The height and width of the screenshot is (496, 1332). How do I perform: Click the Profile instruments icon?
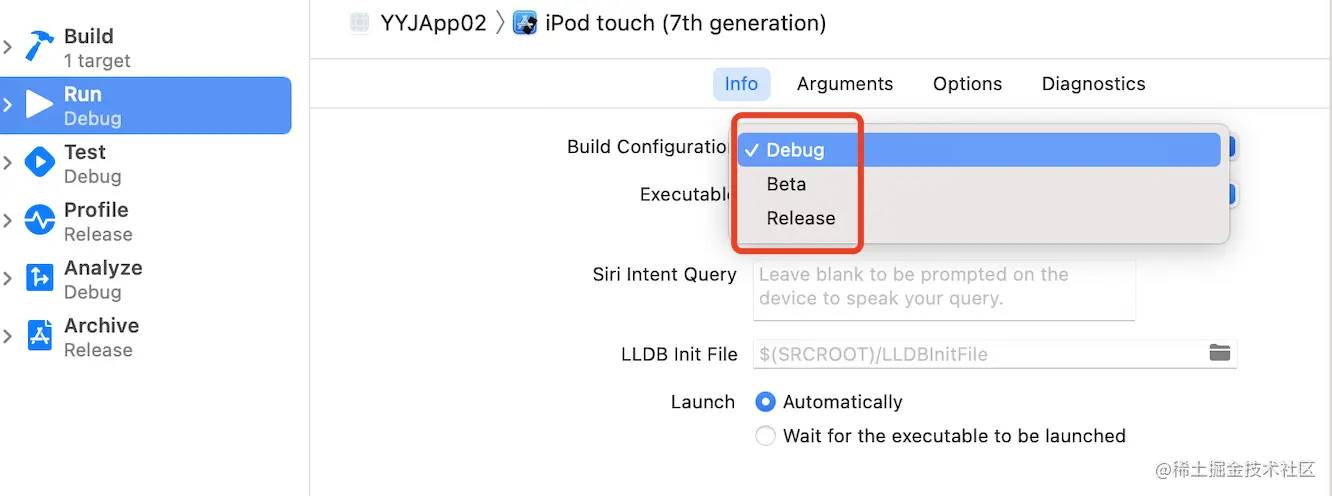click(39, 221)
